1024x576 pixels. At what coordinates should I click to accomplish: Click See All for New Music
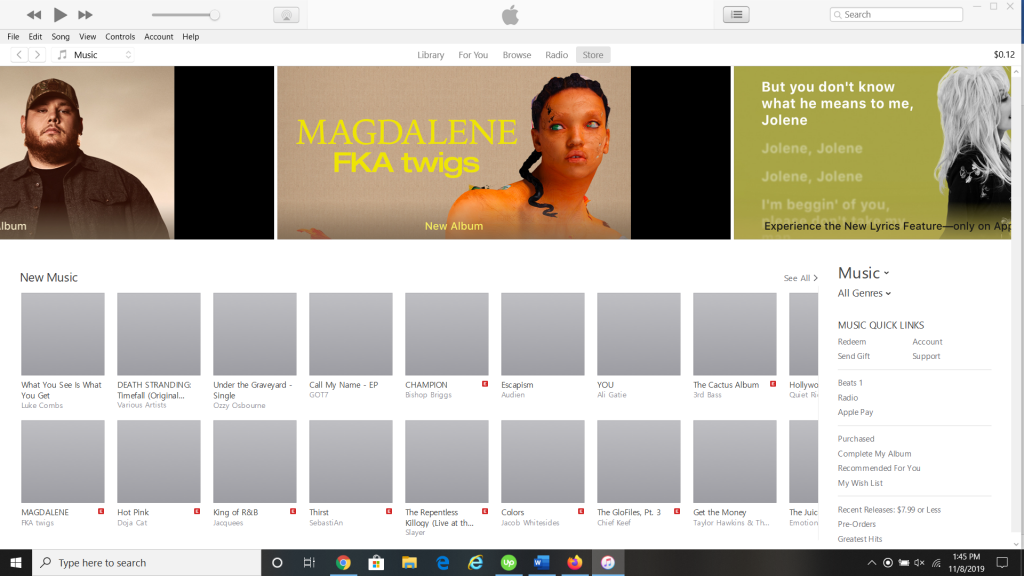click(800, 278)
